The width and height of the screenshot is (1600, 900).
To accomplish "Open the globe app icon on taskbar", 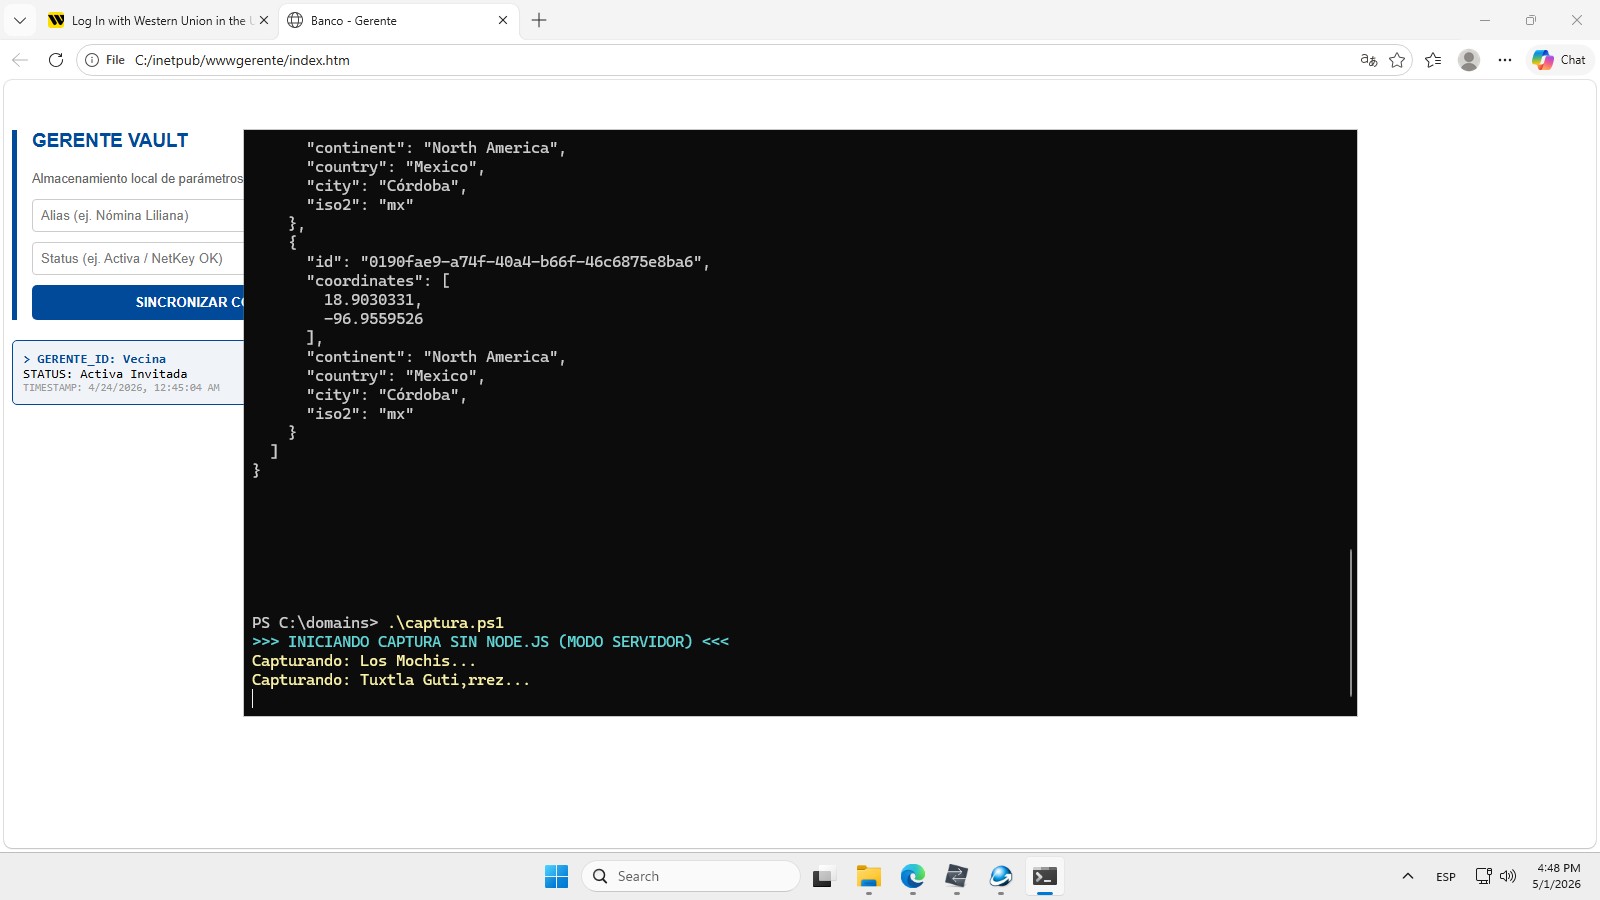I will pos(1000,877).
